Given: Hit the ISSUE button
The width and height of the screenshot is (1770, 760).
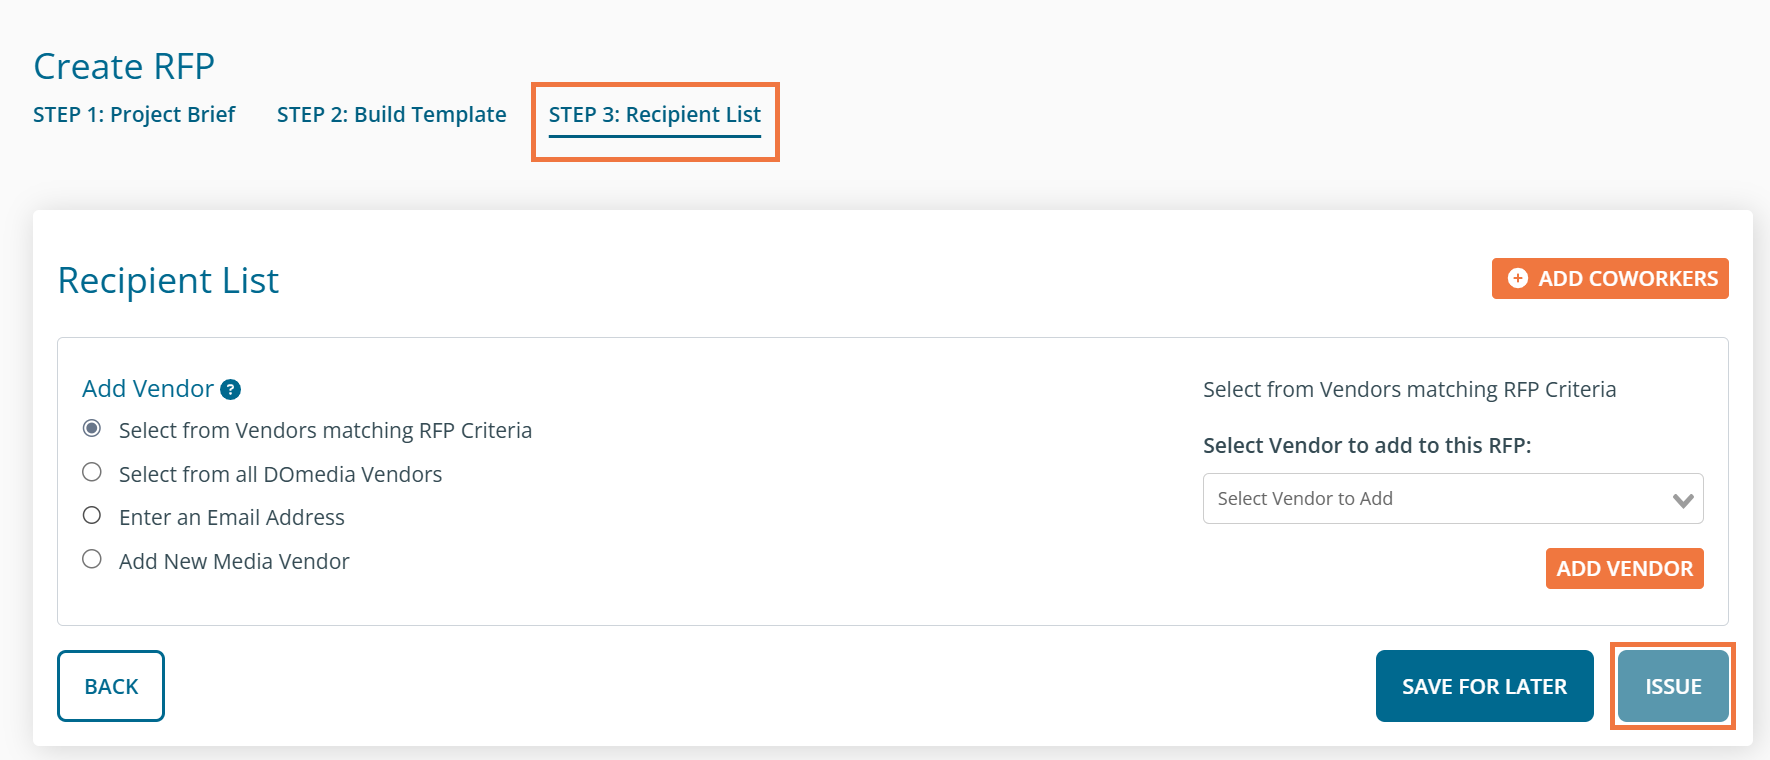Looking at the screenshot, I should coord(1673,687).
